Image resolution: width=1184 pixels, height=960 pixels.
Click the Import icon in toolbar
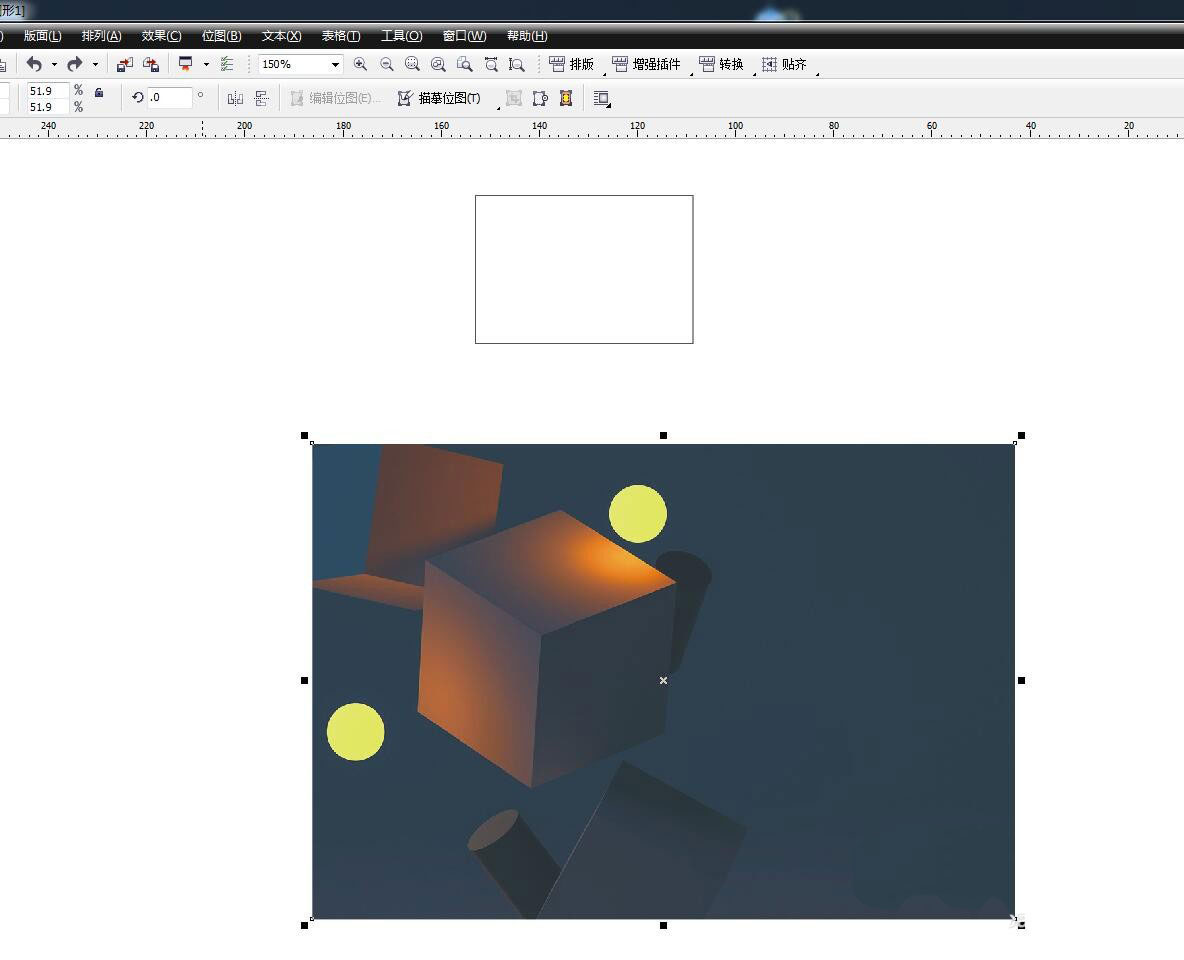coord(124,64)
